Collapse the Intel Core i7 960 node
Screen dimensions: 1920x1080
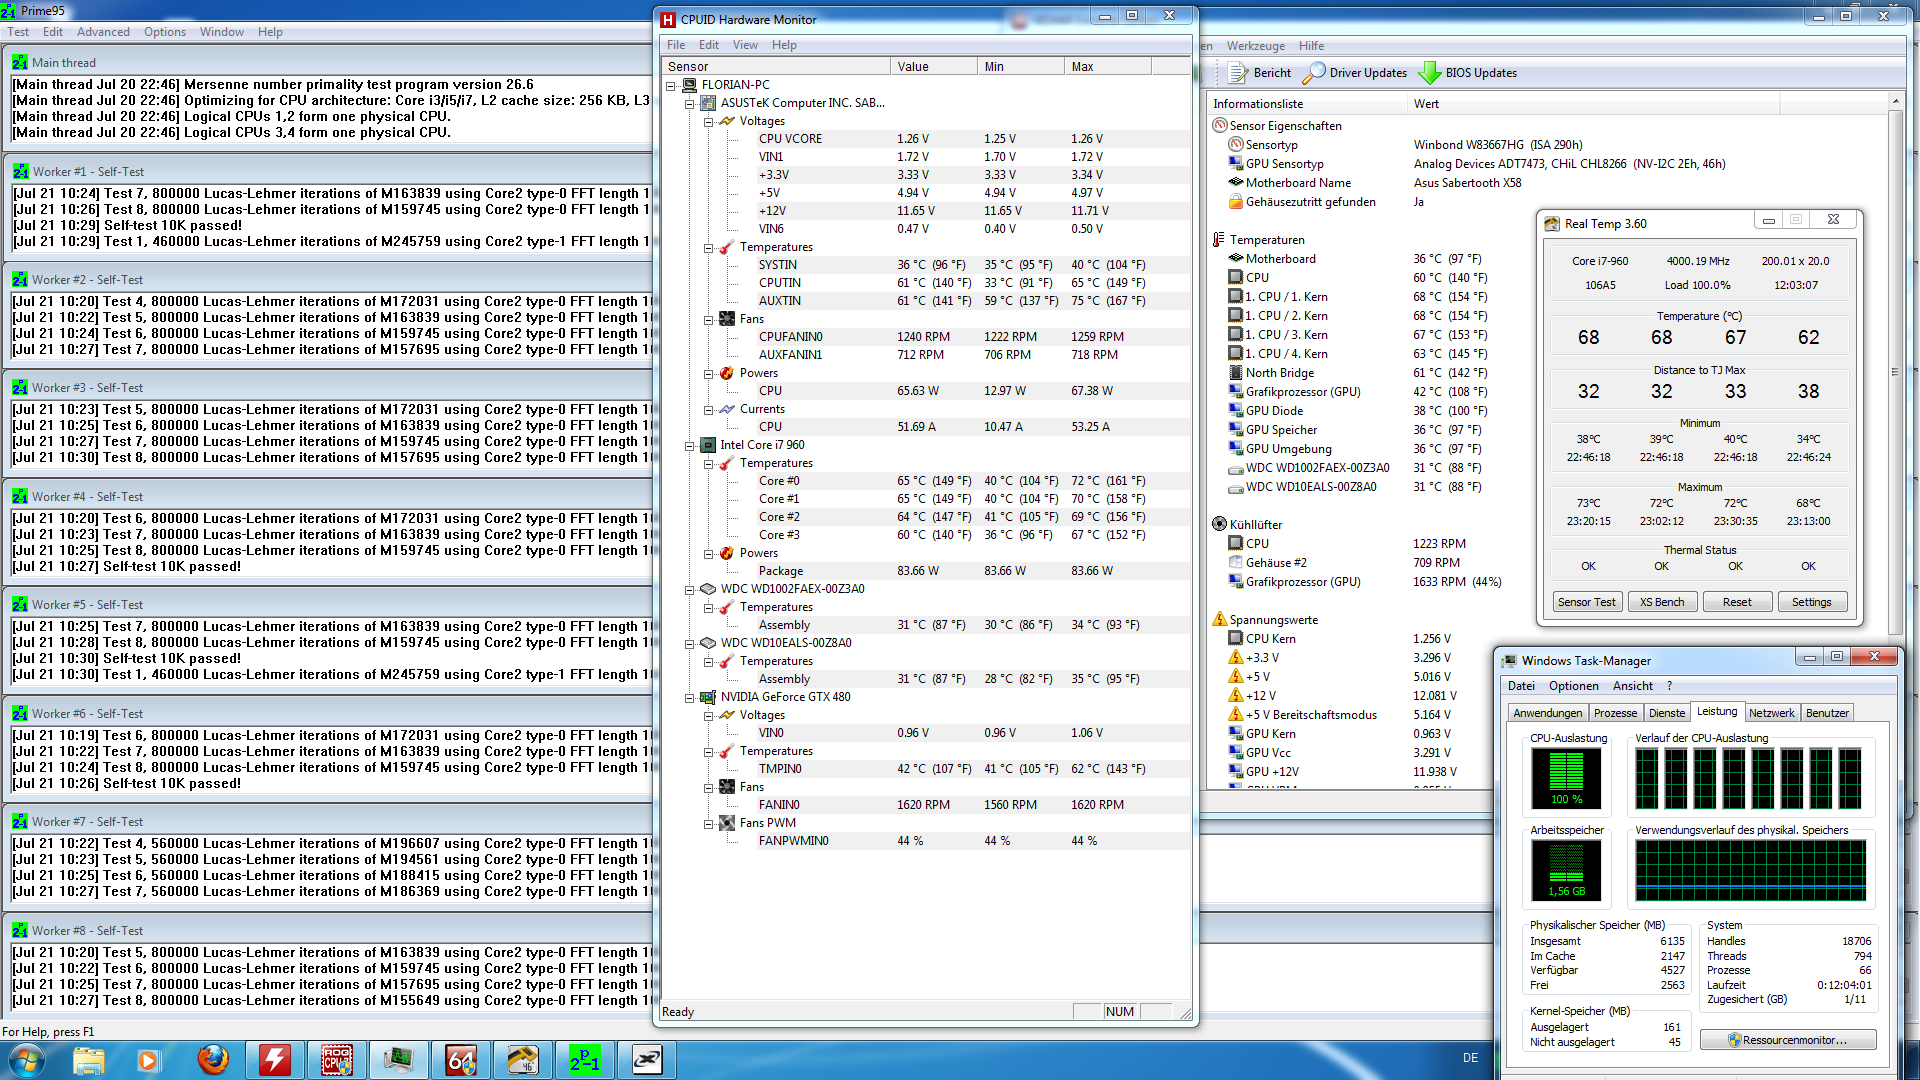[x=689, y=446]
